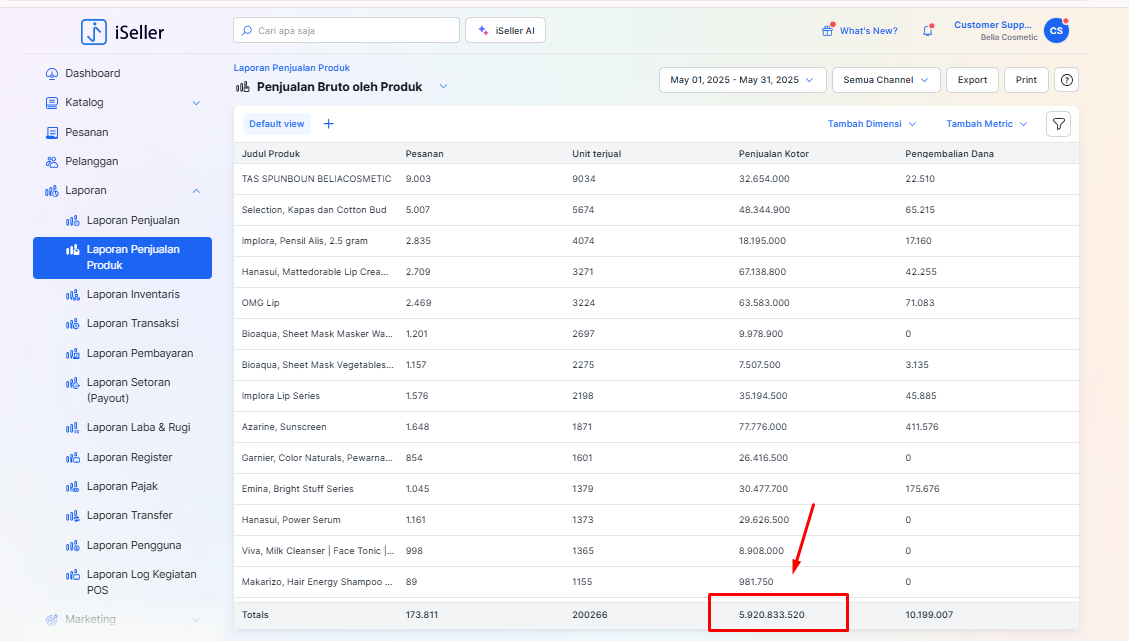Expand the Semua Channel dropdown
This screenshot has width=1129, height=641.
coord(886,80)
